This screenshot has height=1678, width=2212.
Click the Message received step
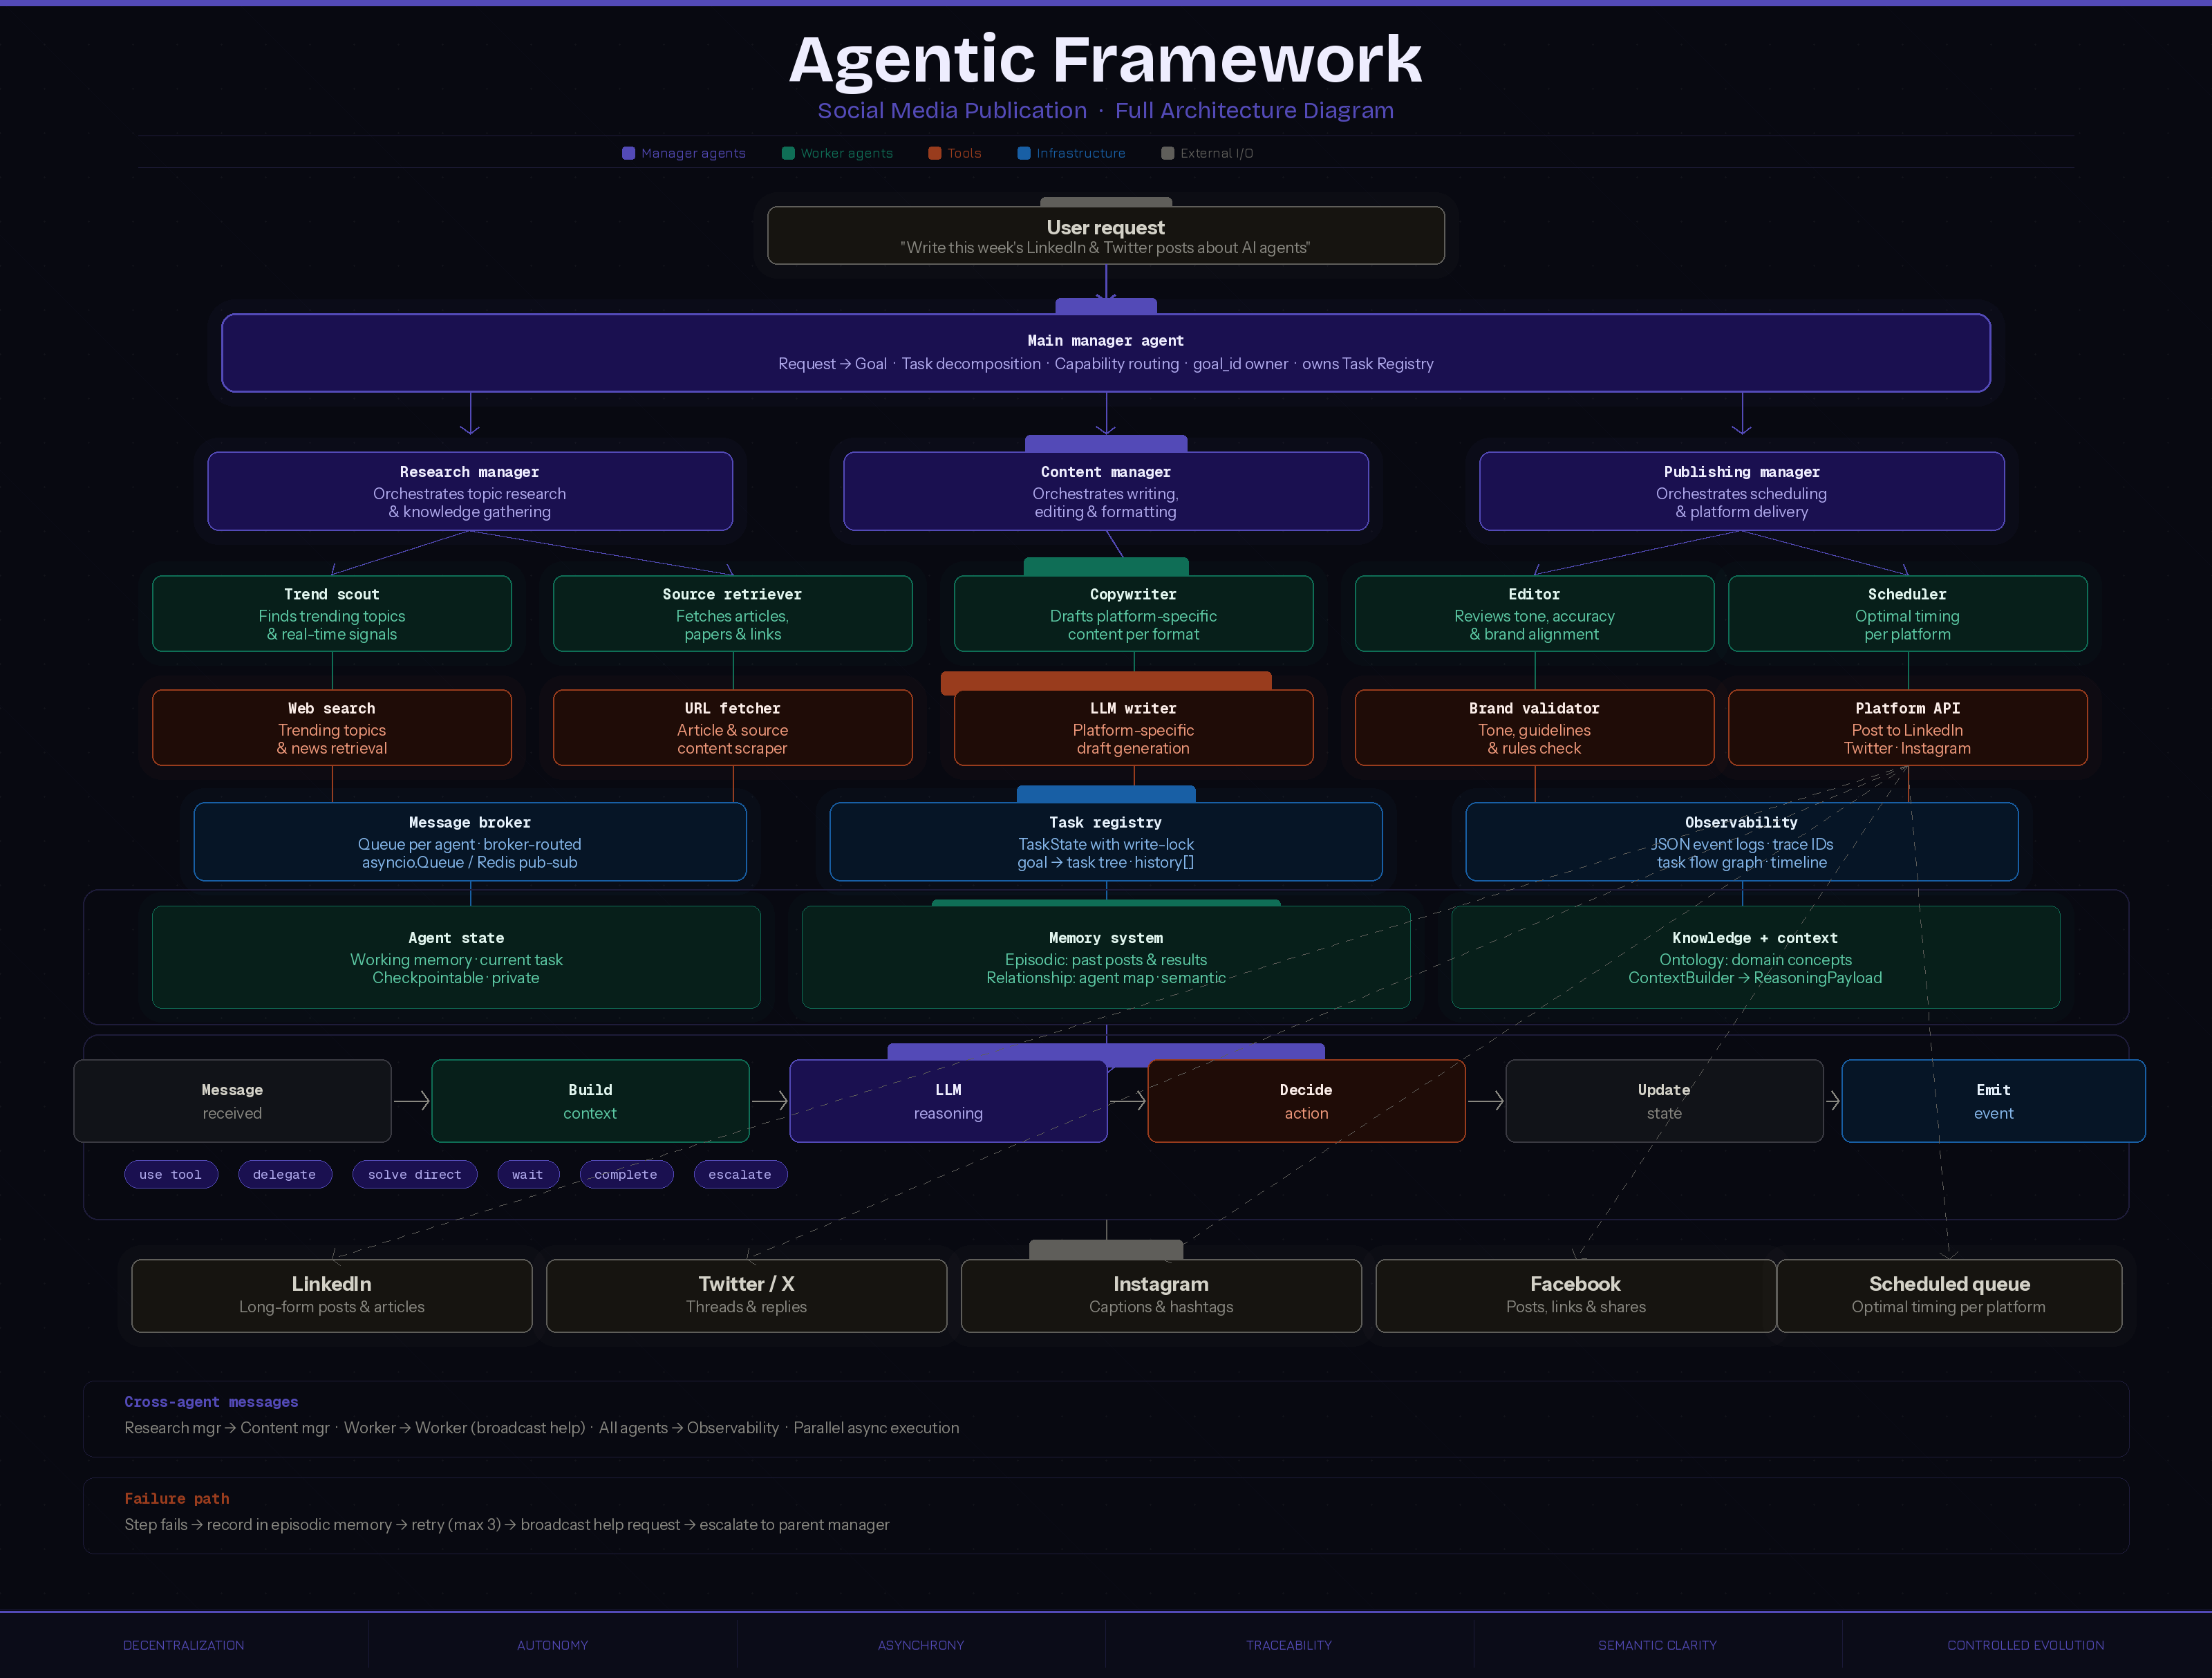tap(232, 1101)
